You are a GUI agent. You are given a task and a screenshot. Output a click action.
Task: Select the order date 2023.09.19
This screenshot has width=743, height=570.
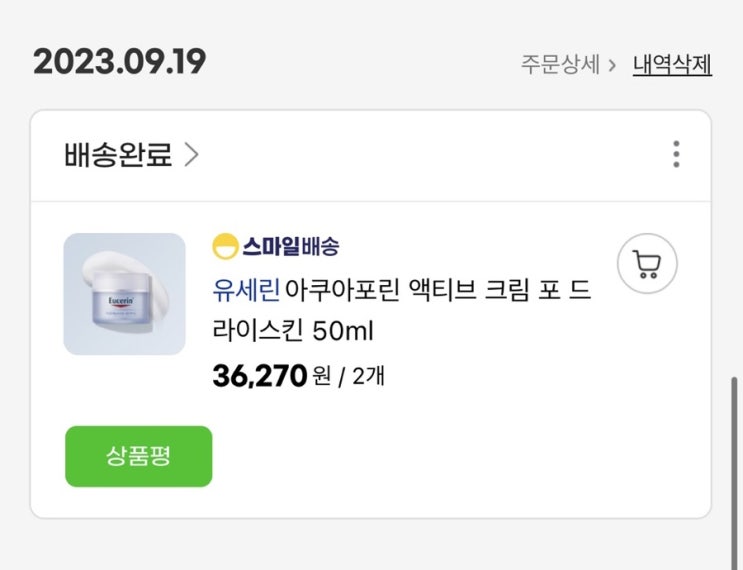[x=120, y=62]
